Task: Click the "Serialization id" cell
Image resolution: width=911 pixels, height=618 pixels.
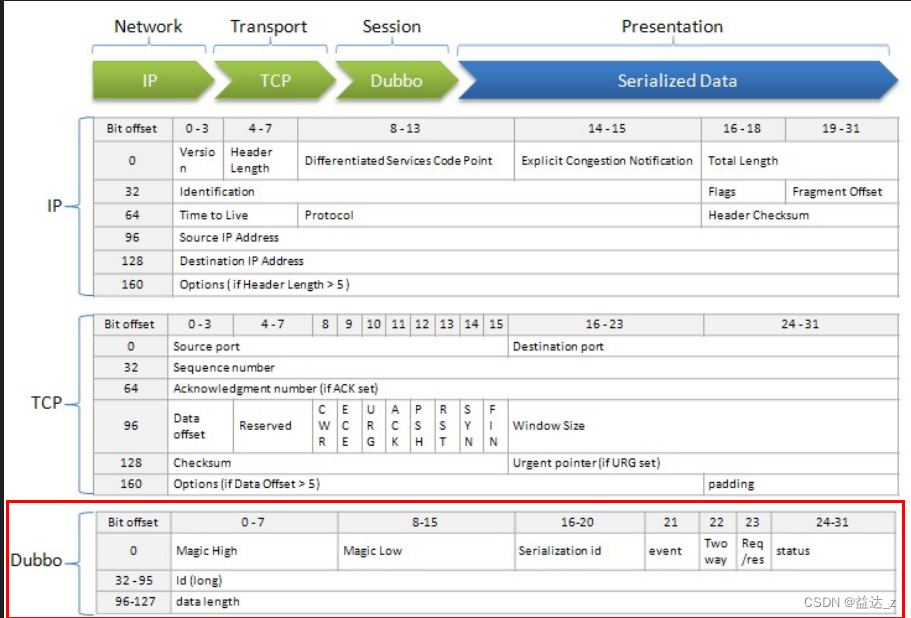Action: (580, 551)
